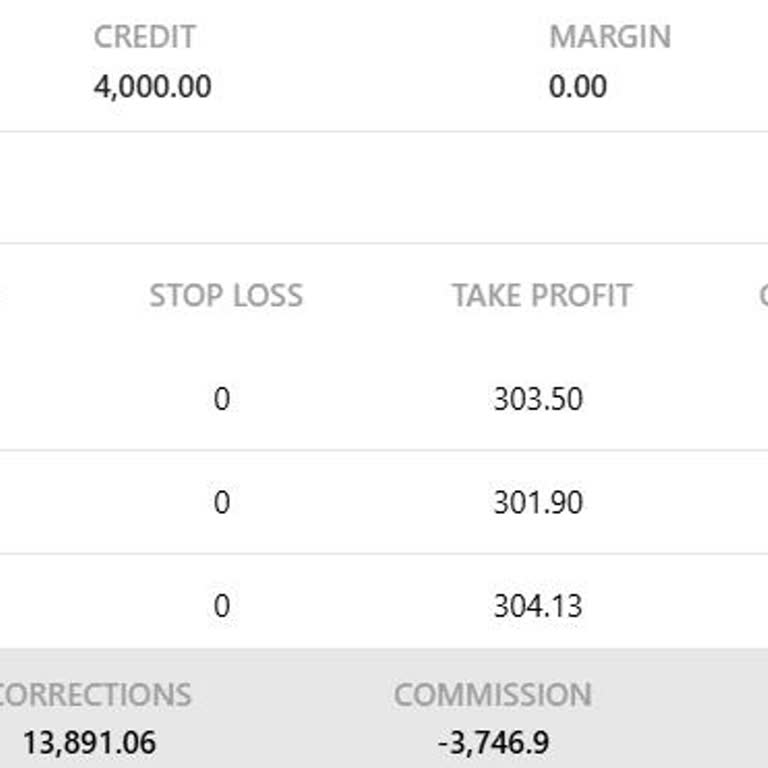Edit the take profit value 301.90

coord(537,502)
